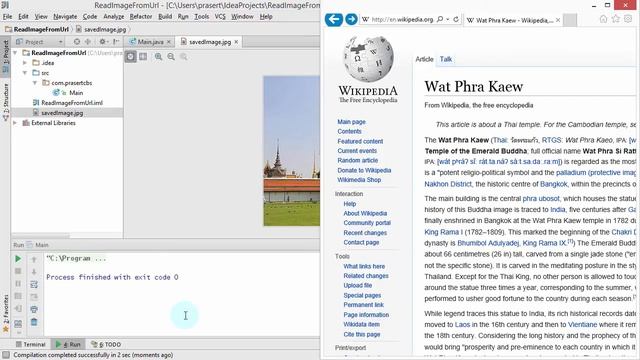Close the savedImage.jpg tab
640x360 pixels.
[x=236, y=42]
